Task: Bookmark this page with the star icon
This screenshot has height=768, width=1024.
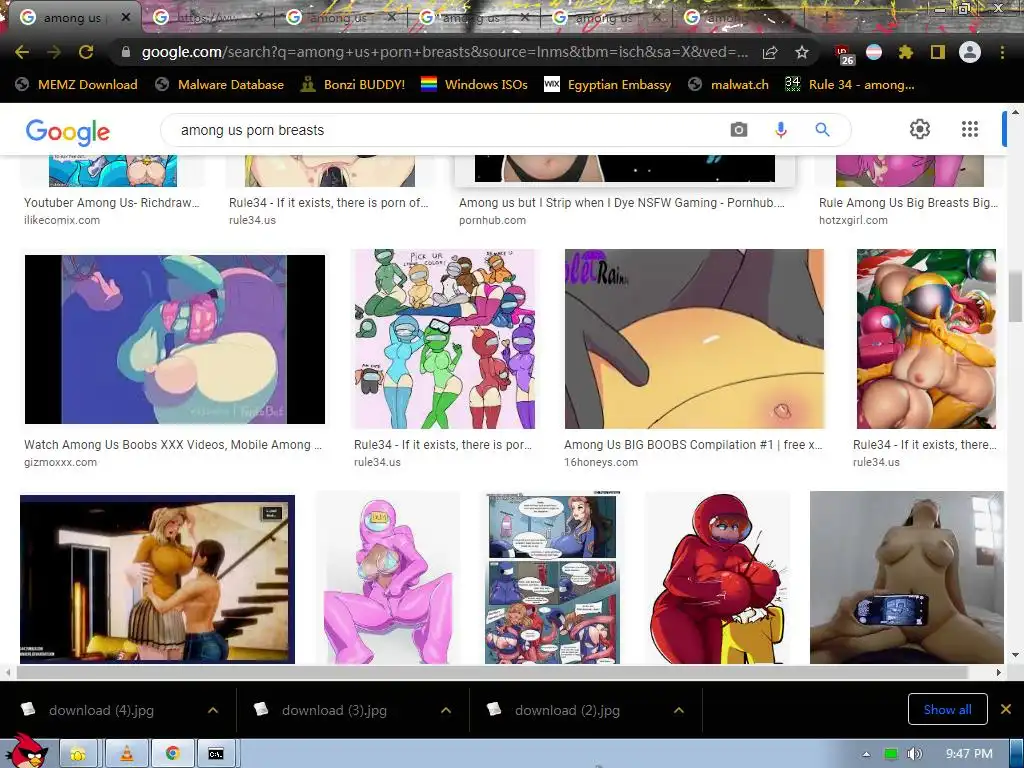Action: pyautogui.click(x=802, y=52)
